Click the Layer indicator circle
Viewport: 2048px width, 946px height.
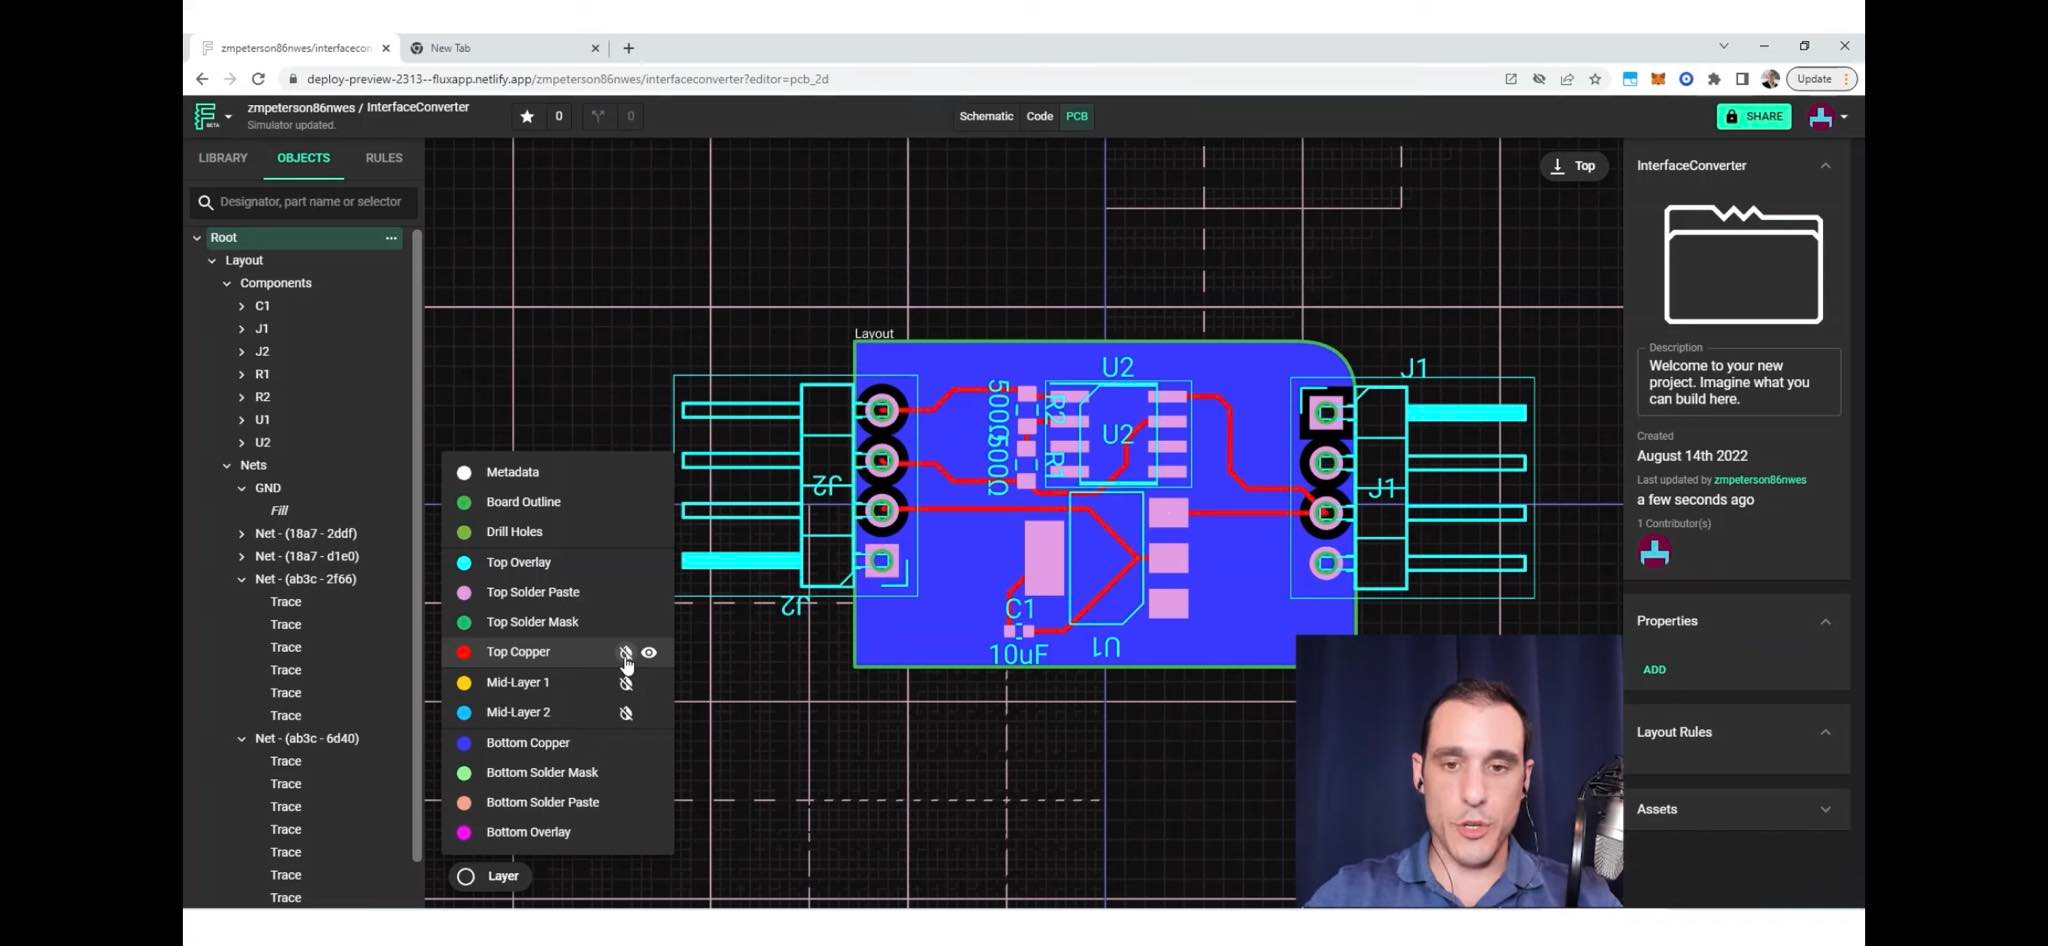pyautogui.click(x=465, y=876)
